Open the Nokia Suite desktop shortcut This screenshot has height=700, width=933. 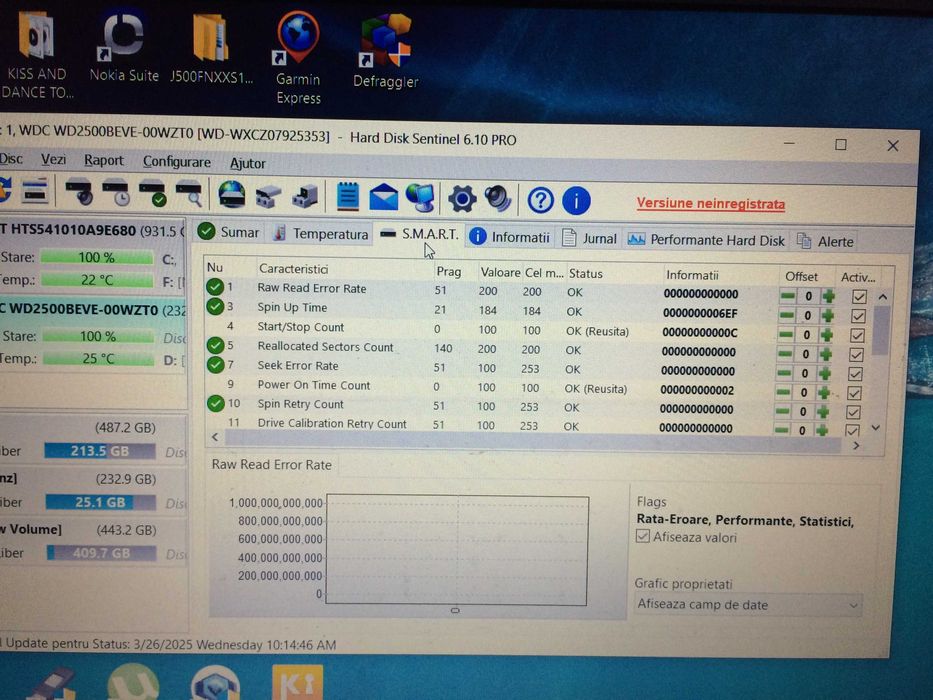tap(124, 48)
